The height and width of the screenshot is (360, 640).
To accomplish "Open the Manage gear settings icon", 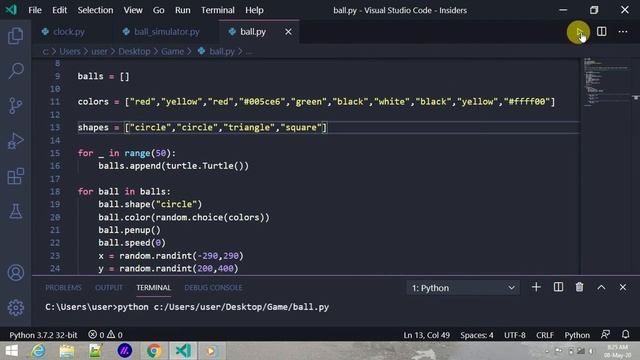I will pyautogui.click(x=16, y=308).
